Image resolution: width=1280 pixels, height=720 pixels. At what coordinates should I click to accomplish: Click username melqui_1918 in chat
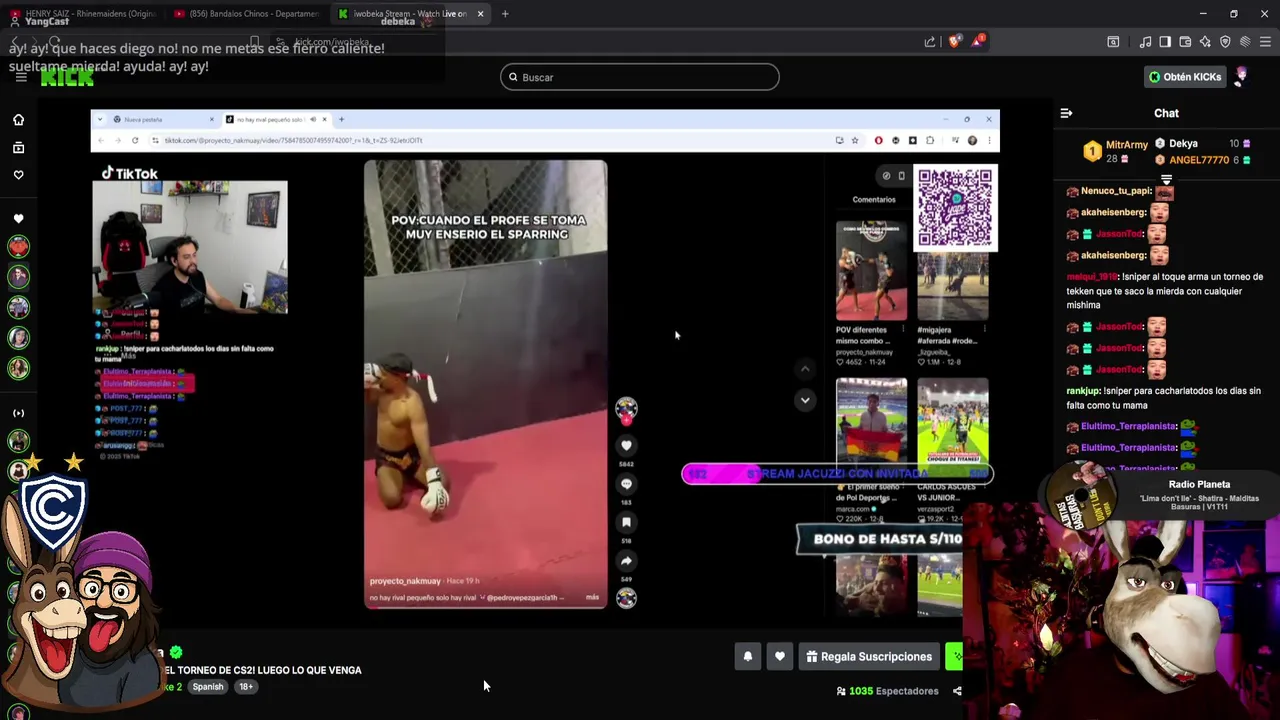[1092, 277]
